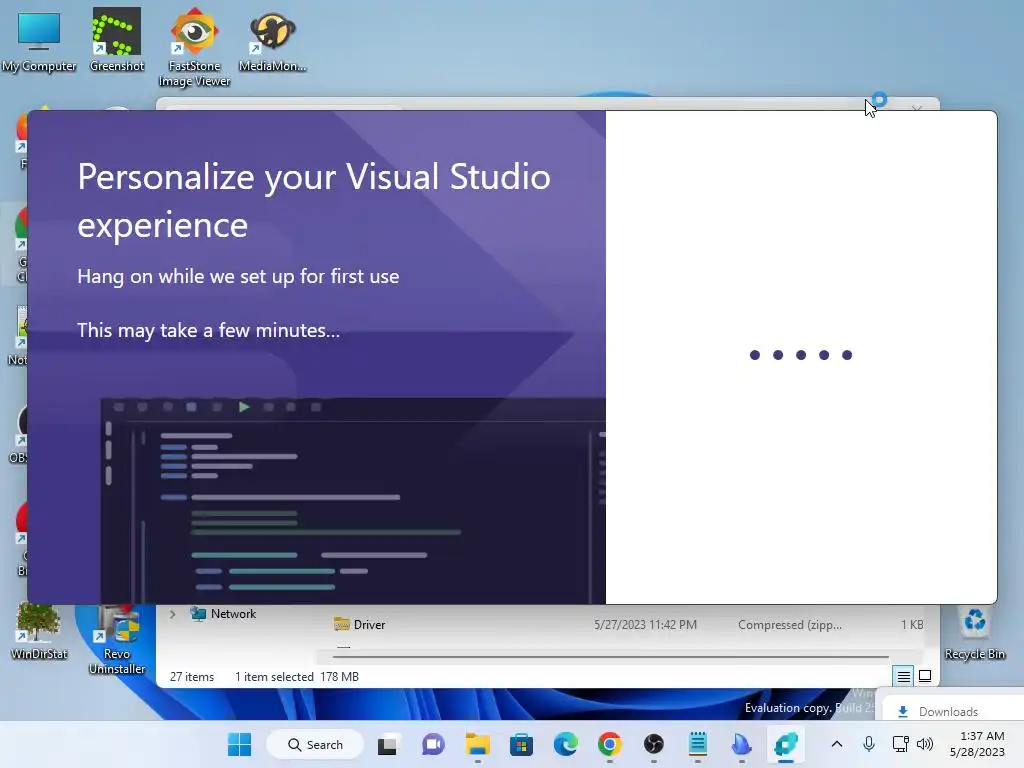Select the MediaMonkey desktop shortcut
The height and width of the screenshot is (768, 1024).
click(x=272, y=41)
